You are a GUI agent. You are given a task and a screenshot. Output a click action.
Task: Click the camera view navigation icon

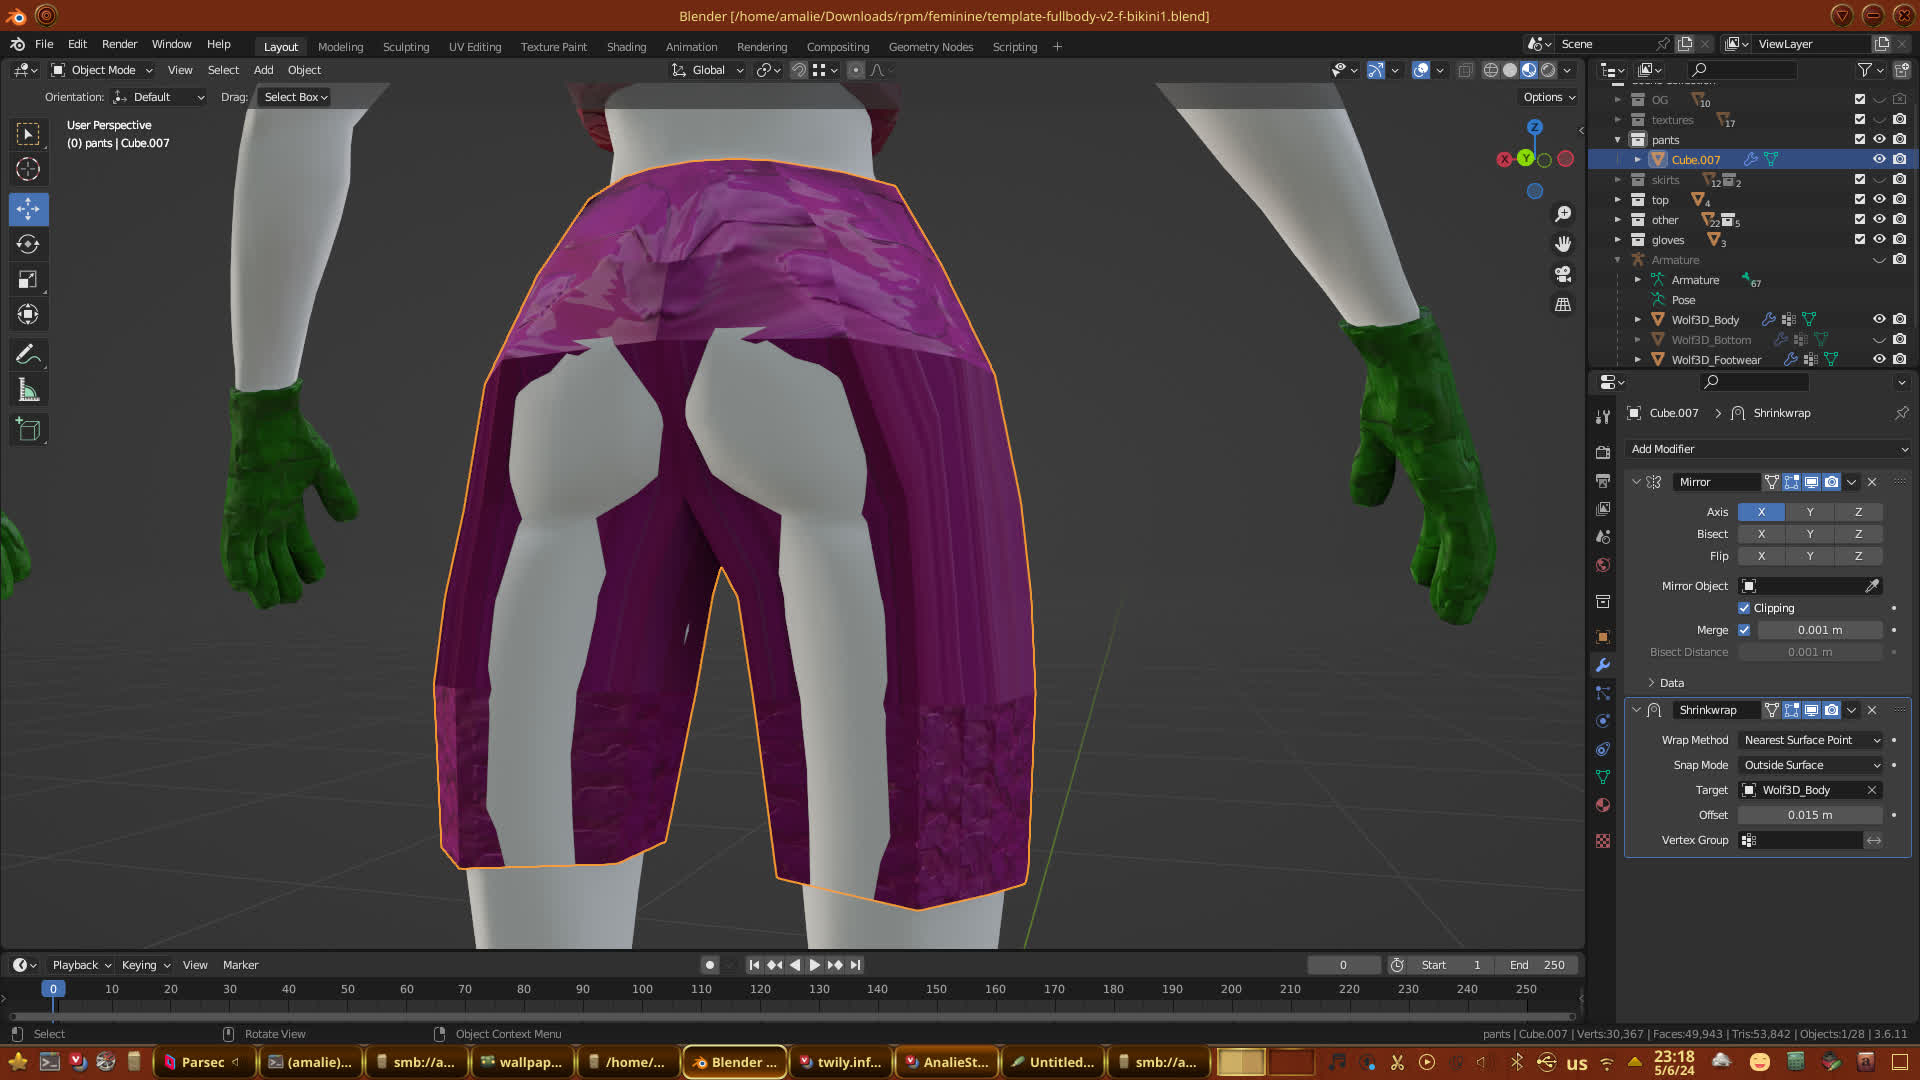coord(1563,274)
